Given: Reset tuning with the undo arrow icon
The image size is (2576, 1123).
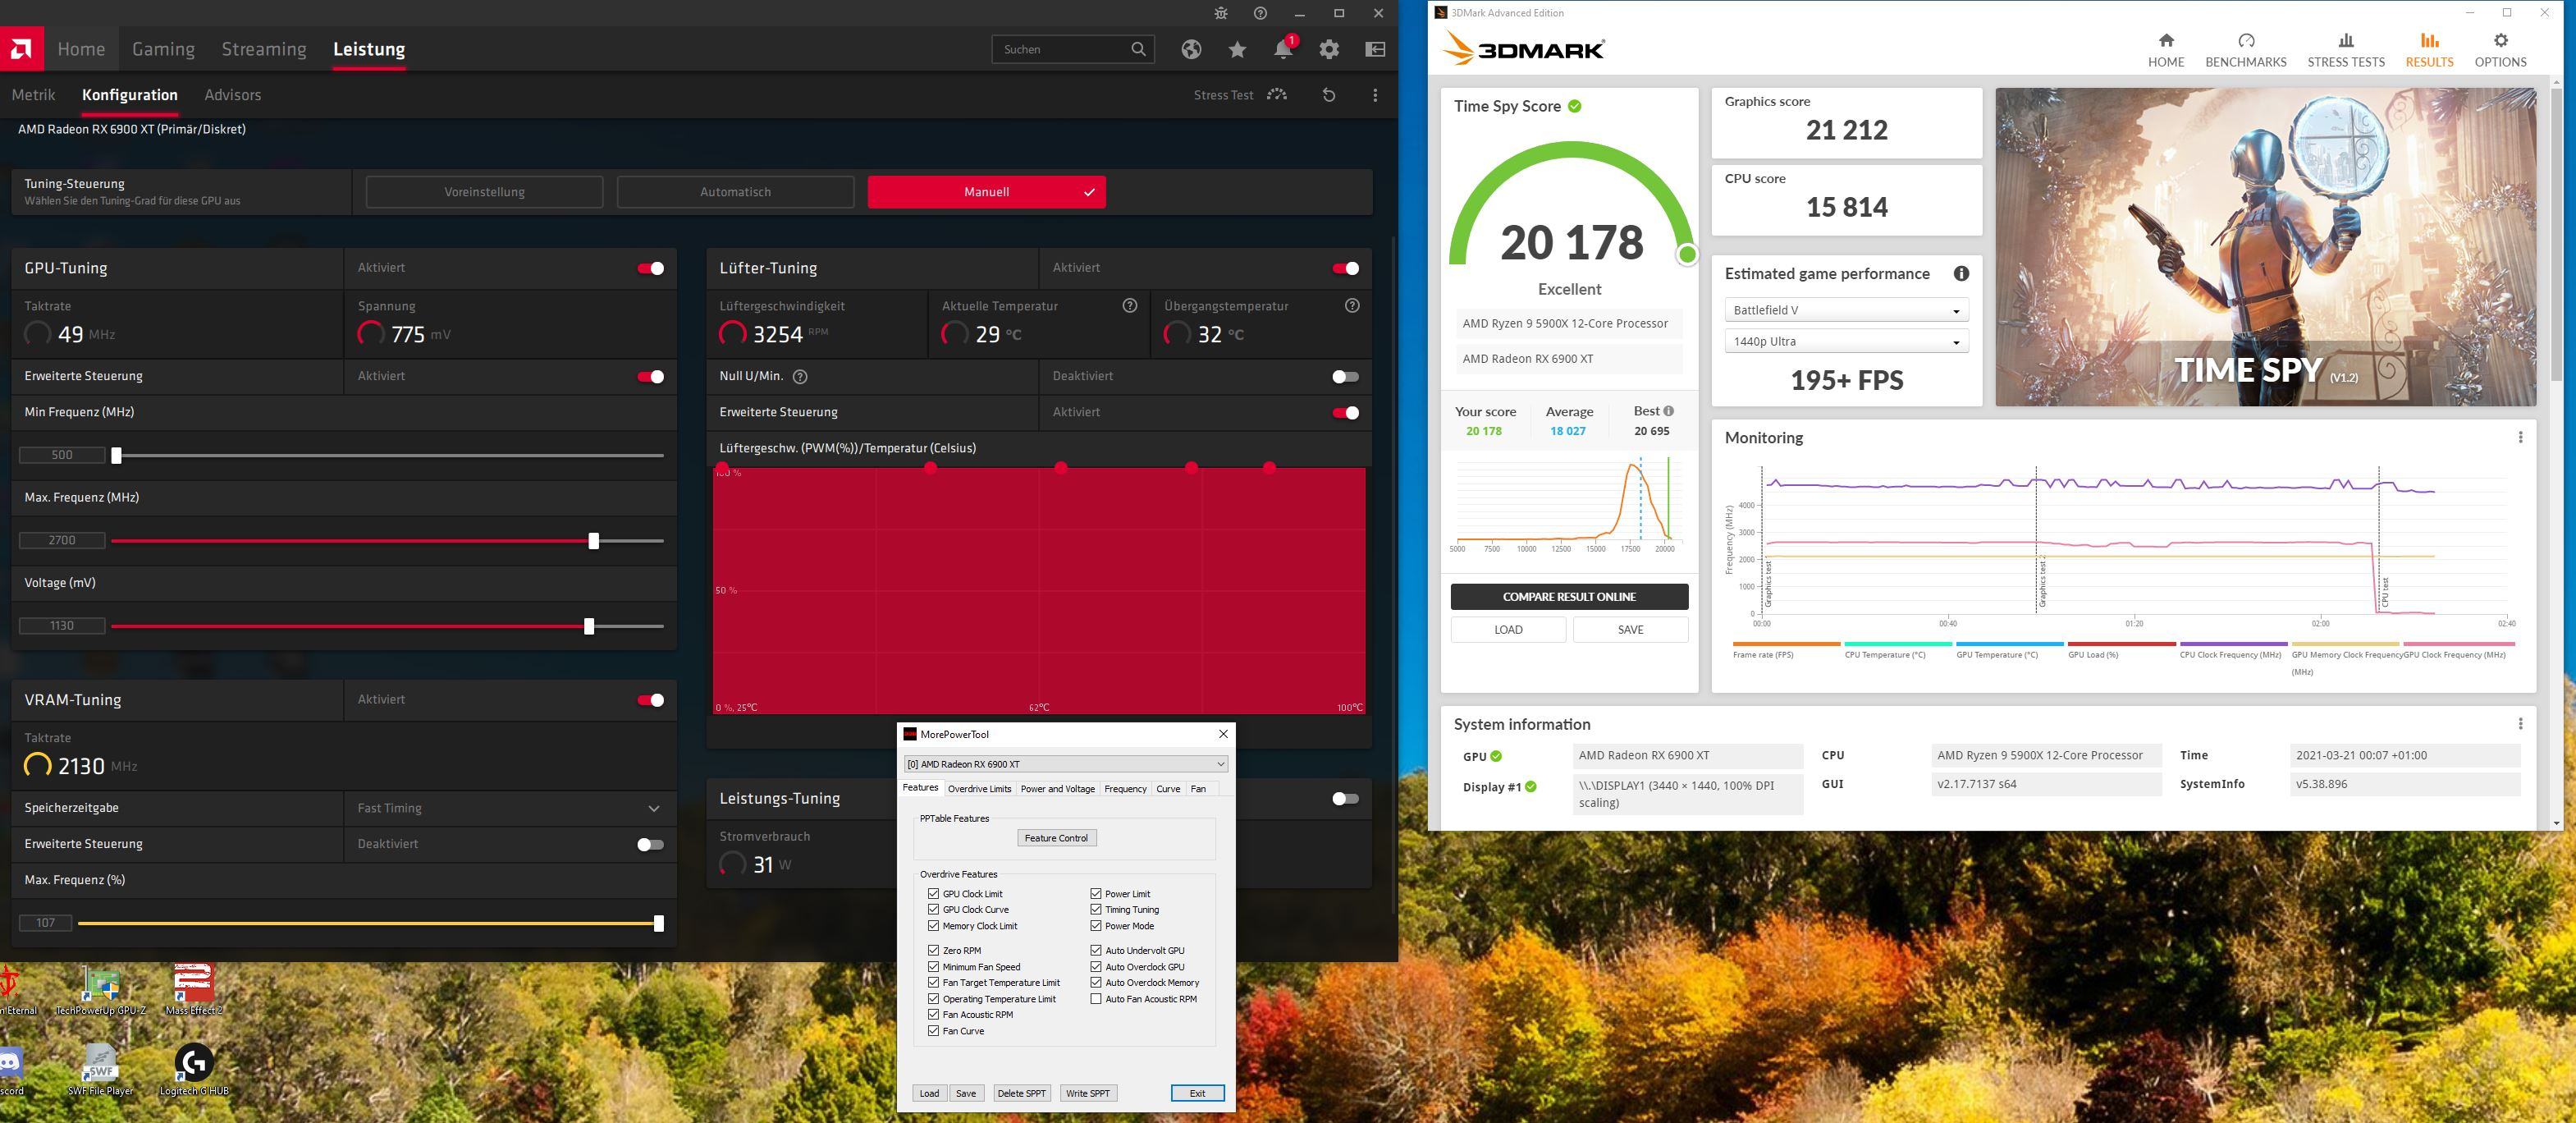Looking at the screenshot, I should click(1329, 94).
